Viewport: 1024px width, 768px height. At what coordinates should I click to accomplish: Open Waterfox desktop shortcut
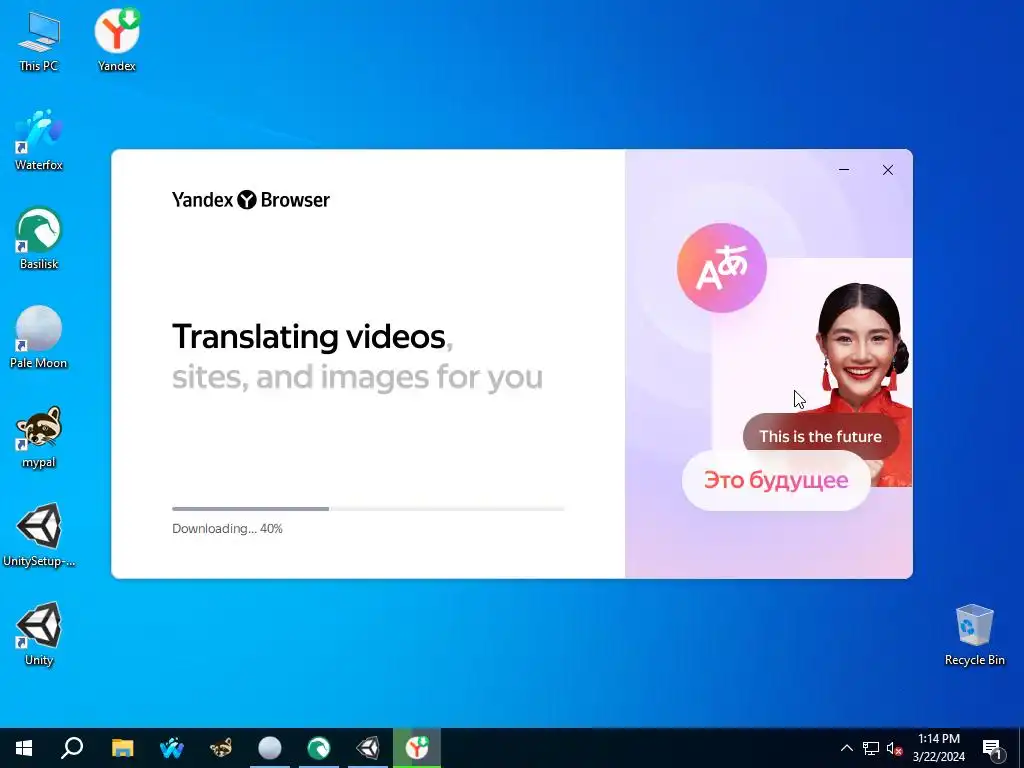pos(39,140)
